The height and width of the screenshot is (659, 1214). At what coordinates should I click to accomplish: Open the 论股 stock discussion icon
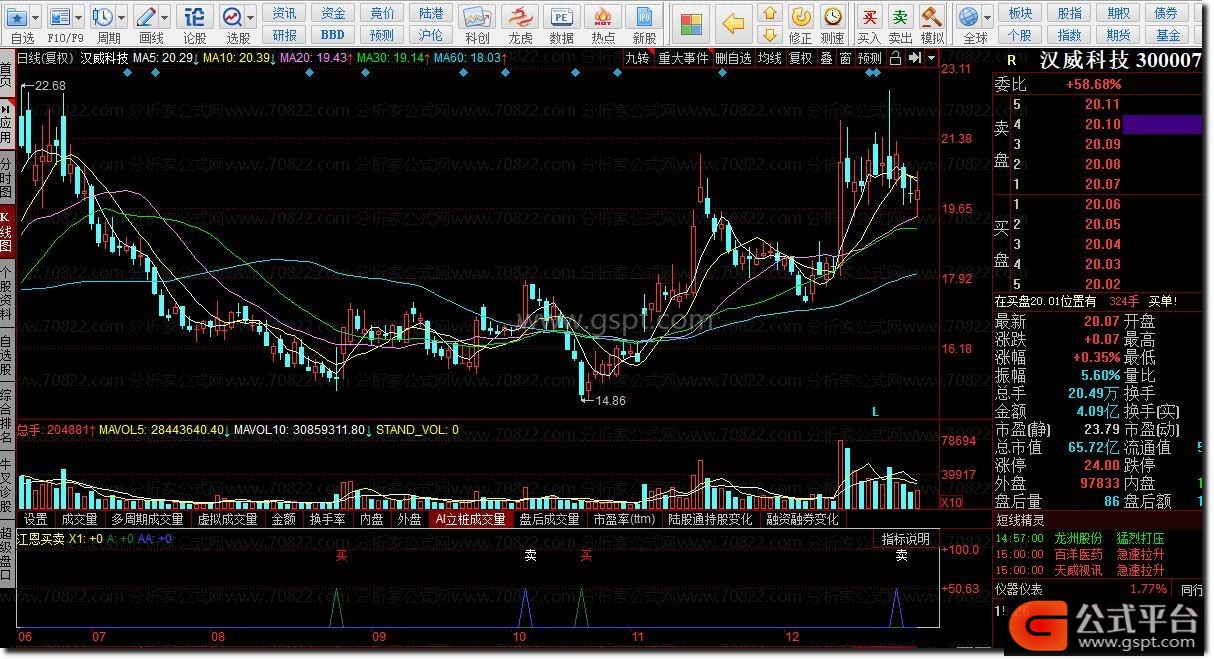tap(195, 17)
